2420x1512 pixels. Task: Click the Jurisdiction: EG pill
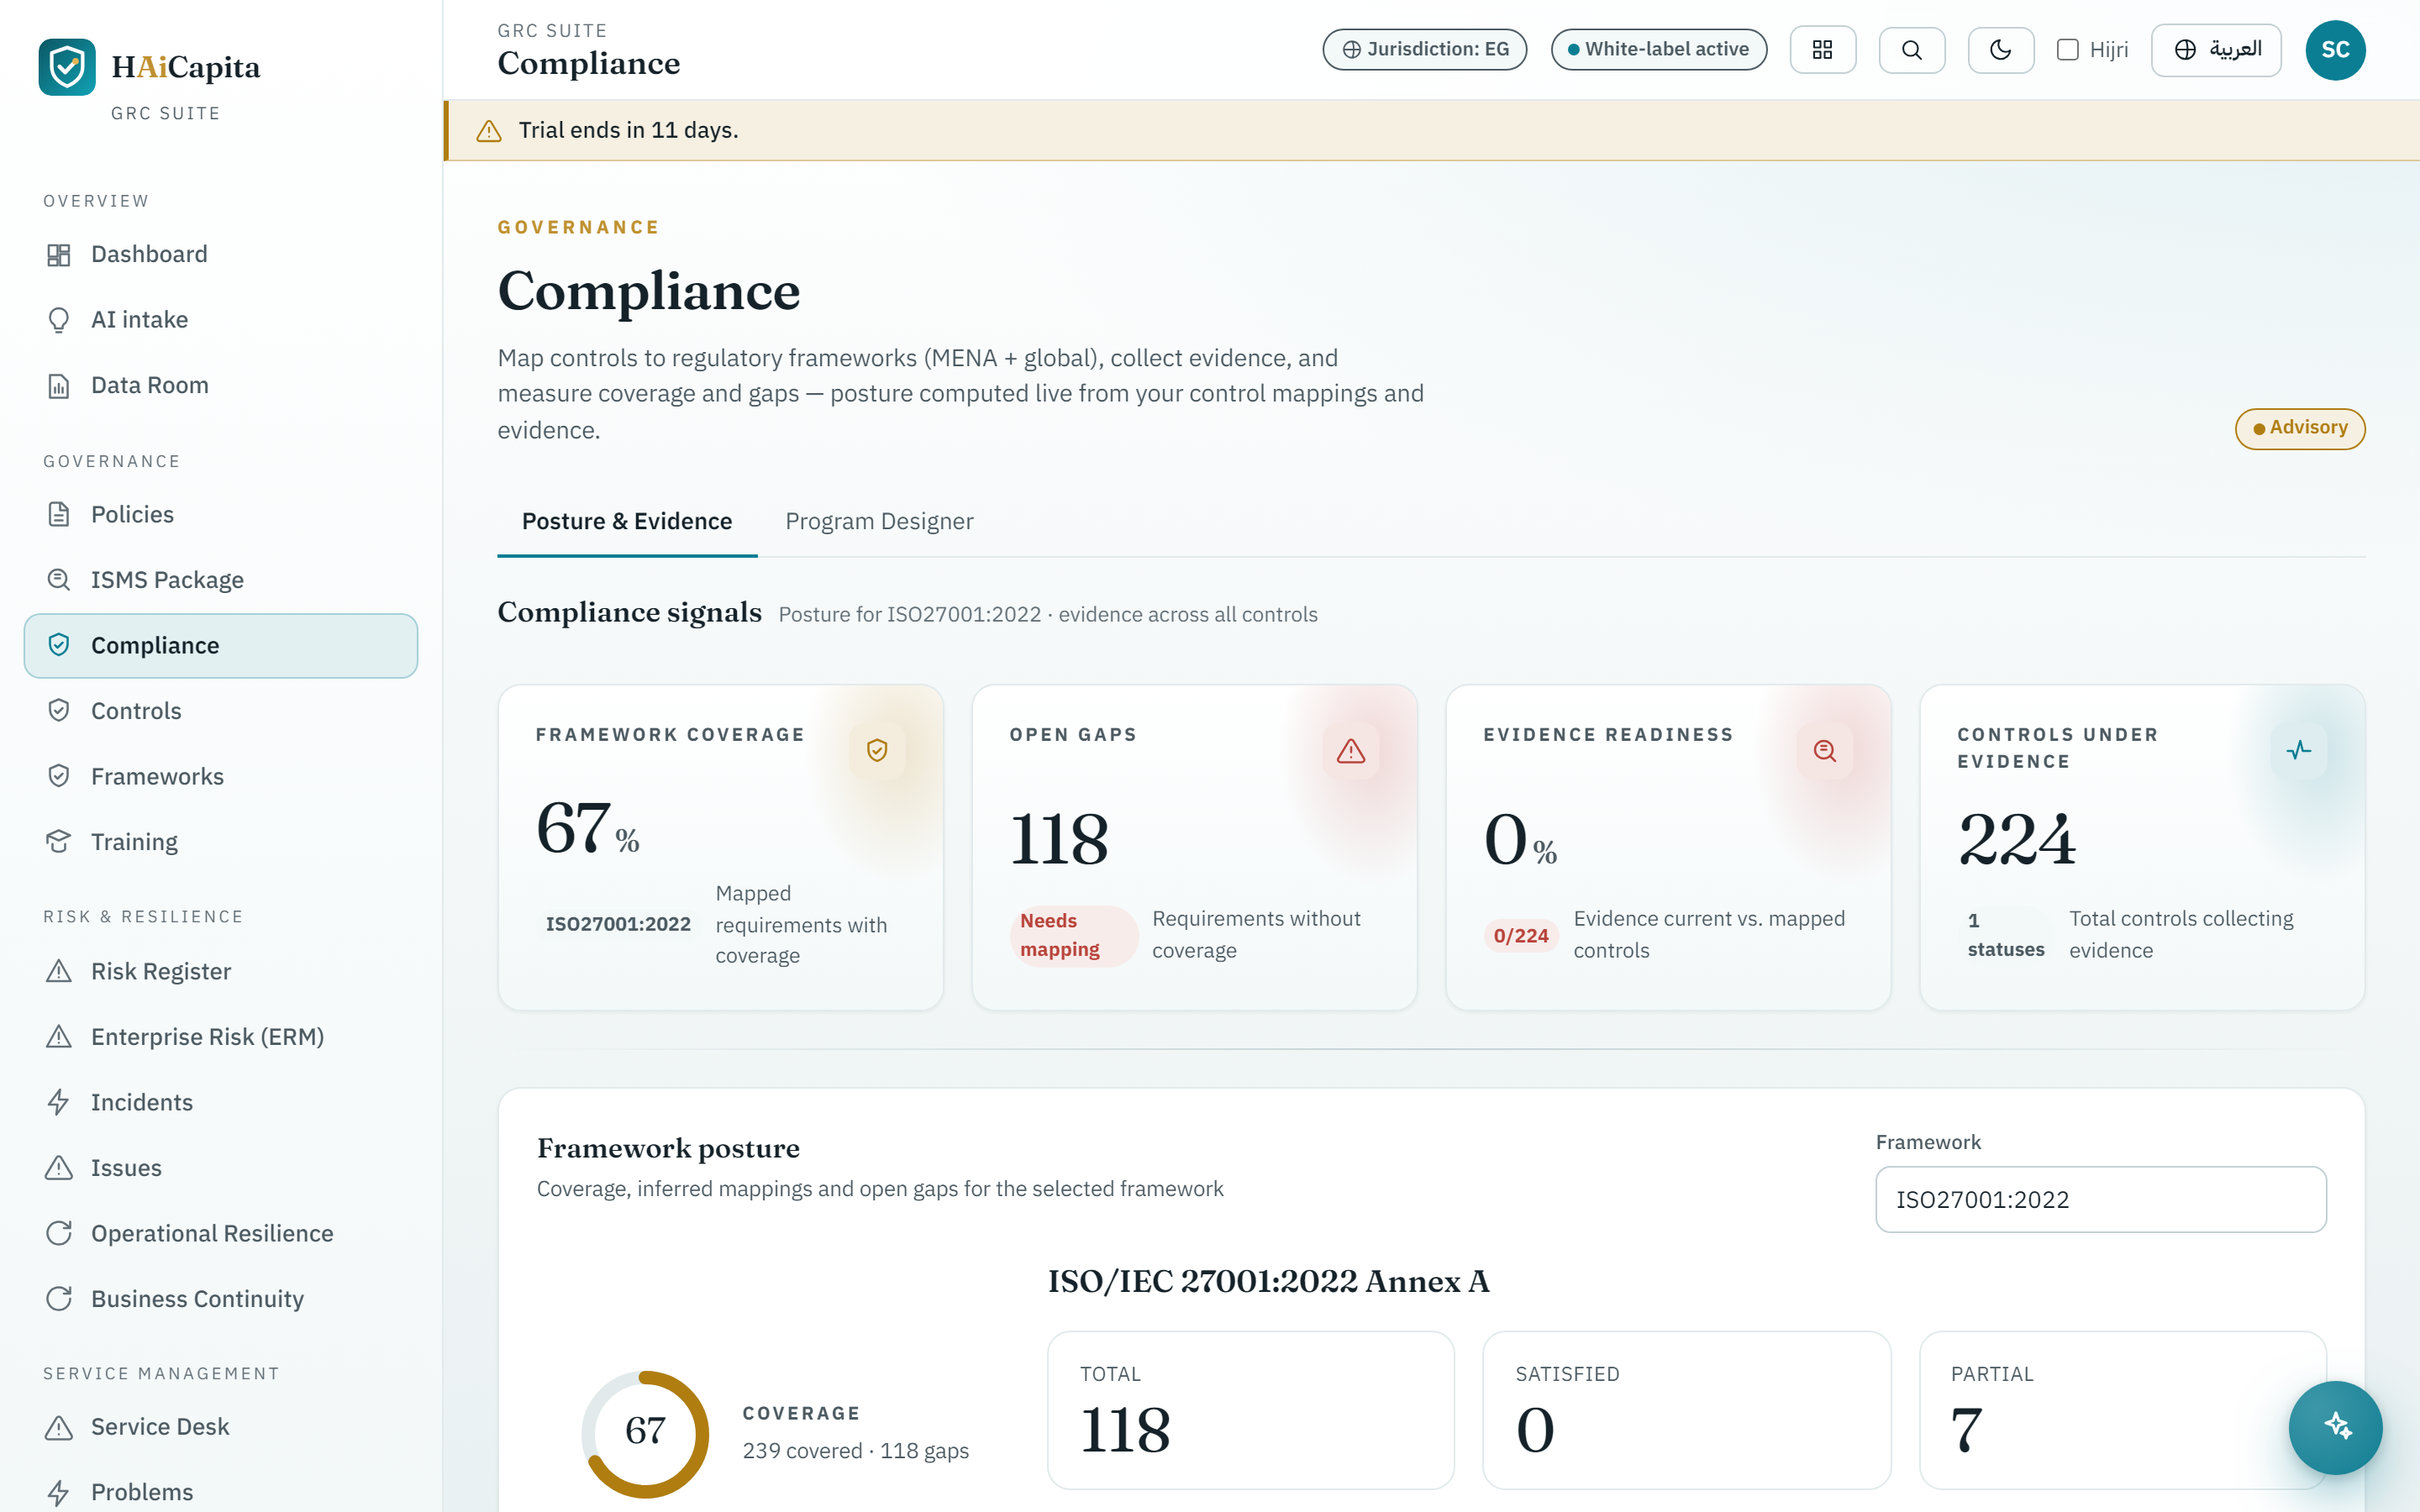(1424, 50)
